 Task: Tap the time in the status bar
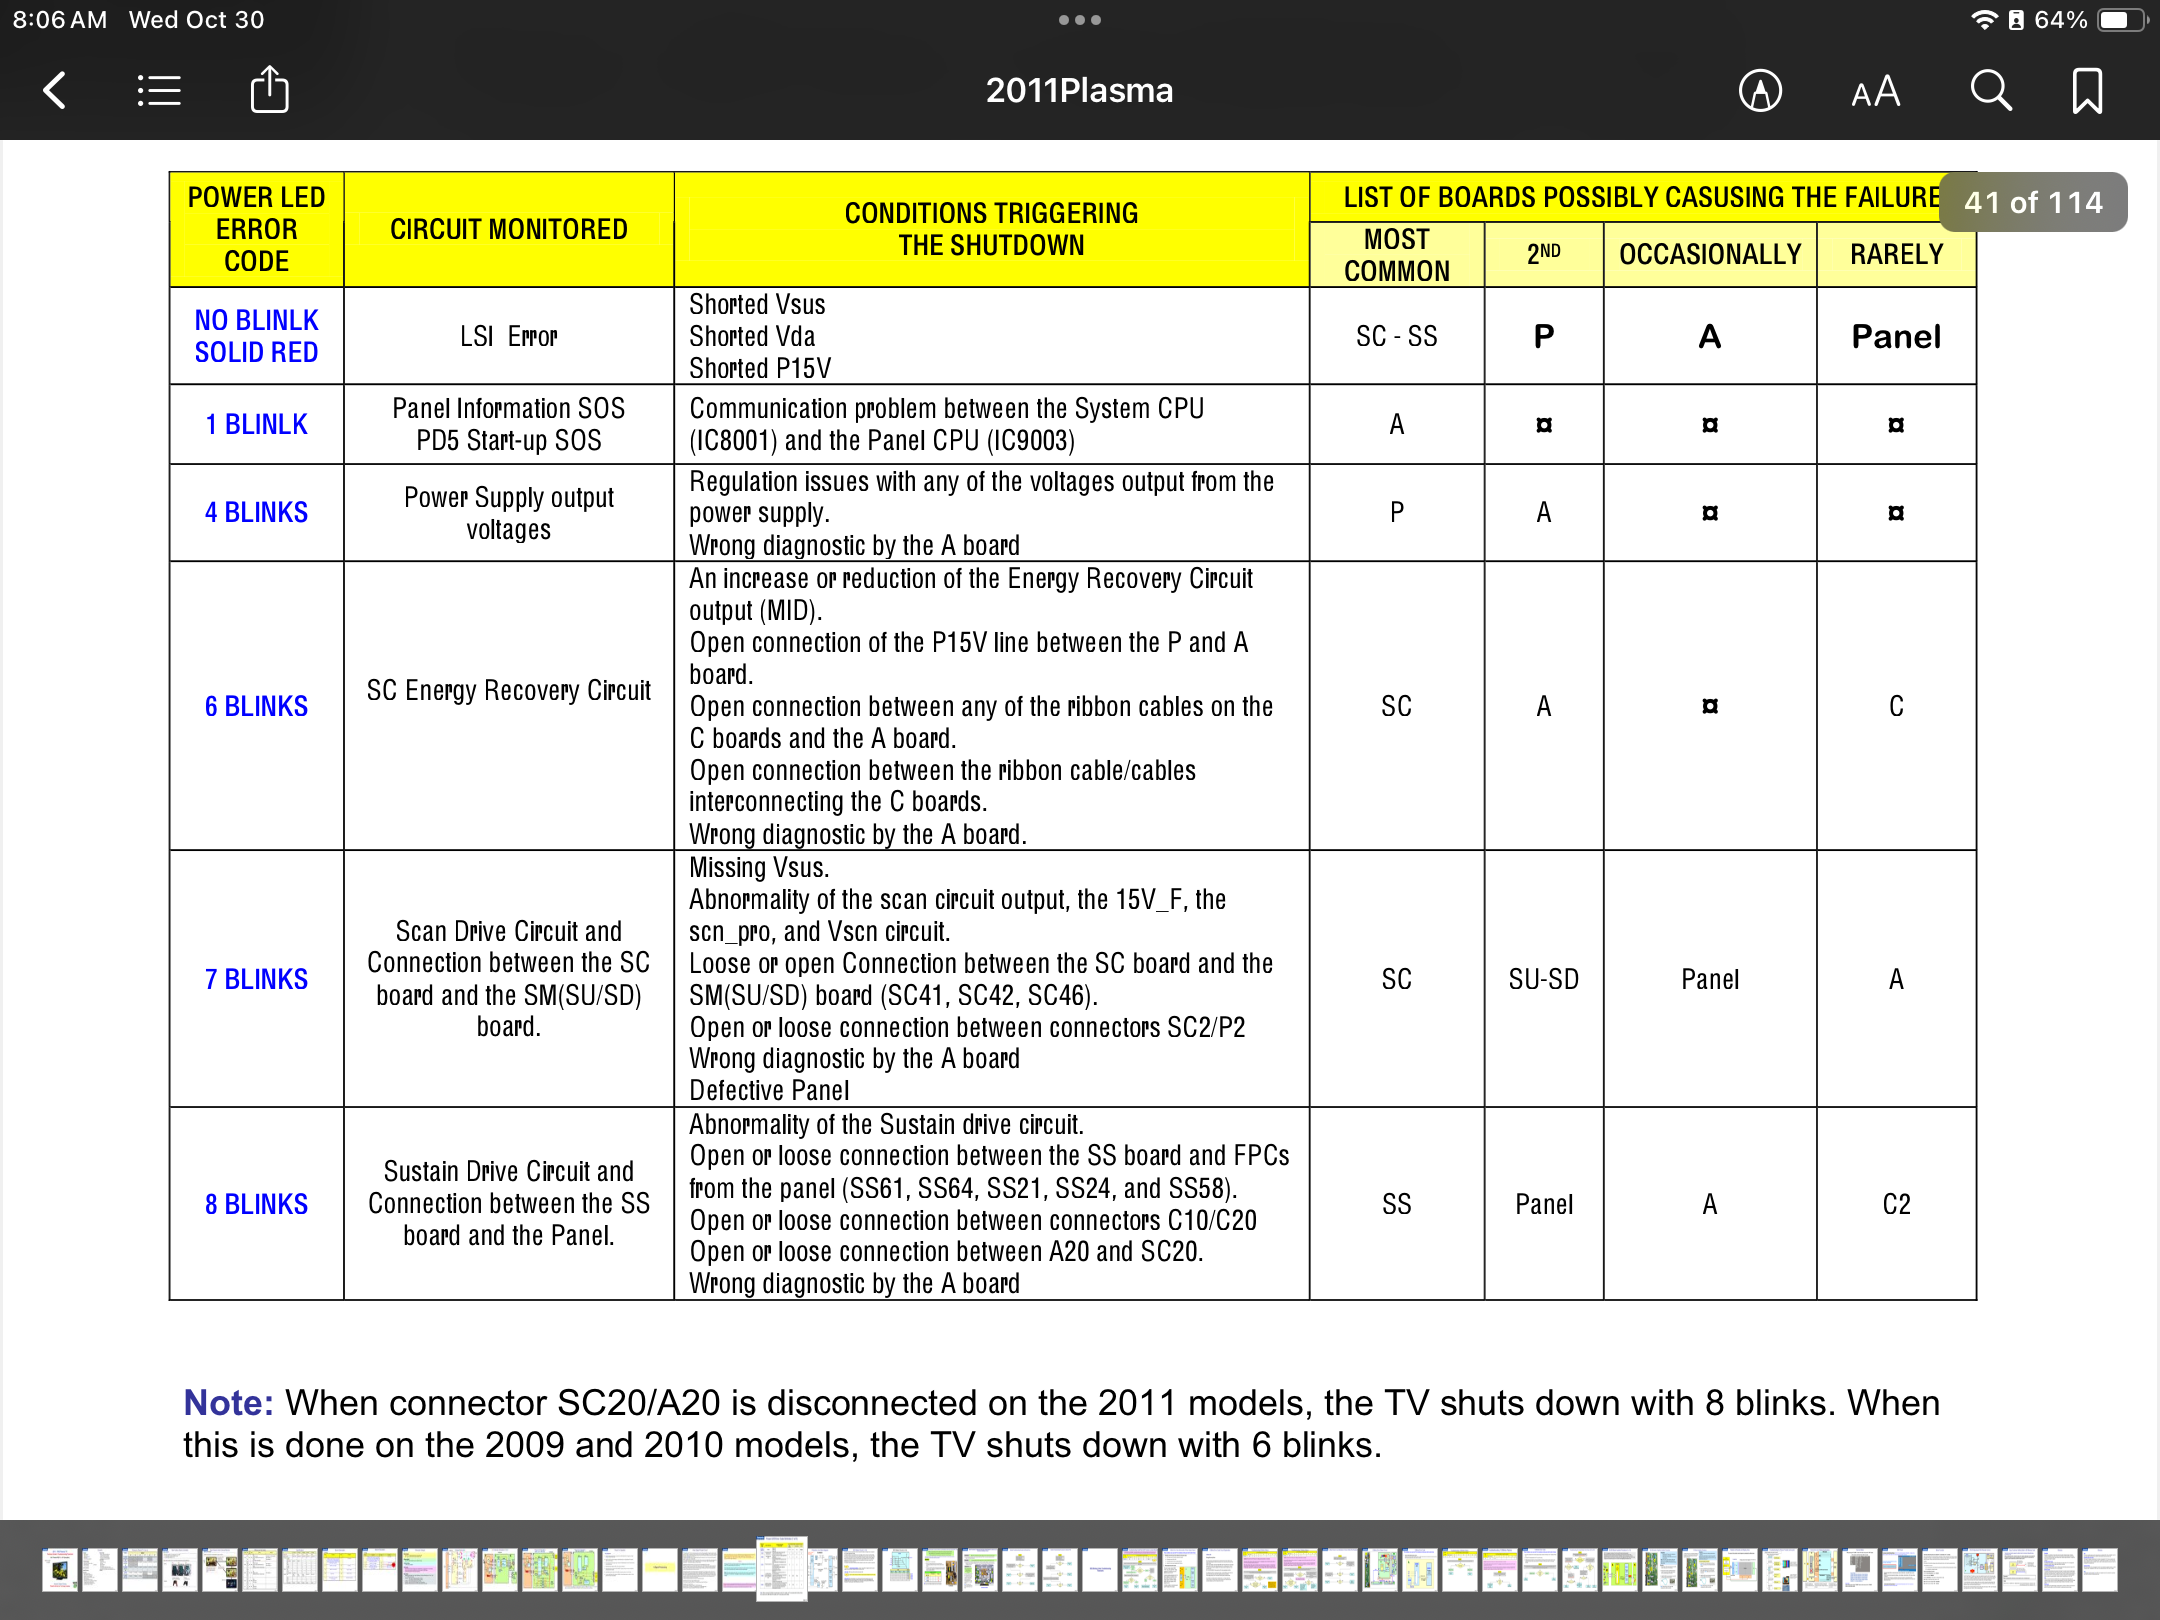[59, 20]
